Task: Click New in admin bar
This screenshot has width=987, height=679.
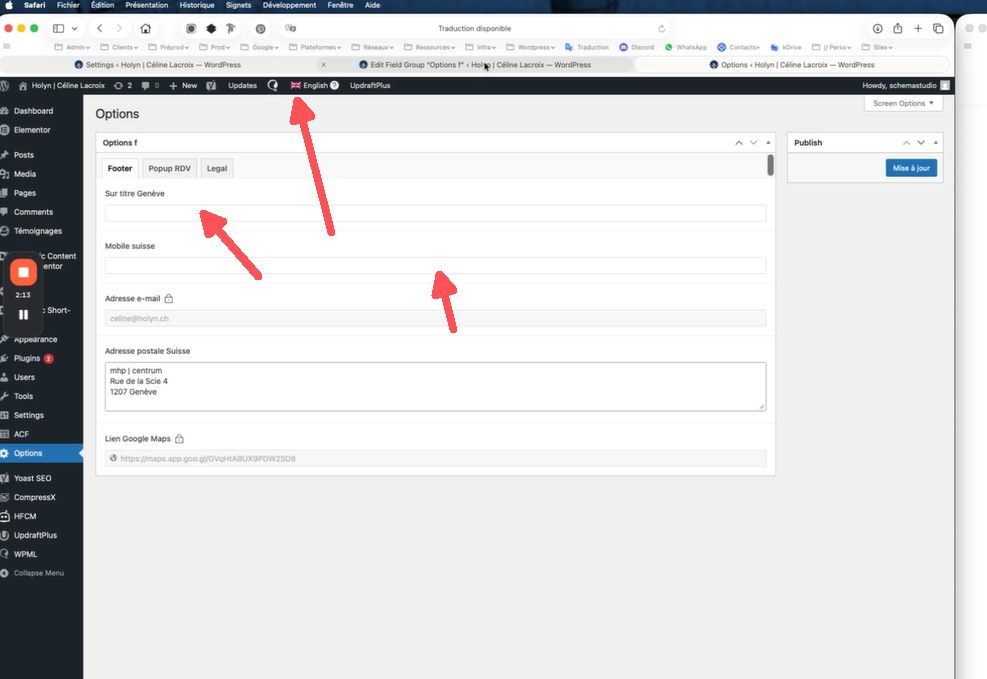Action: click(183, 86)
